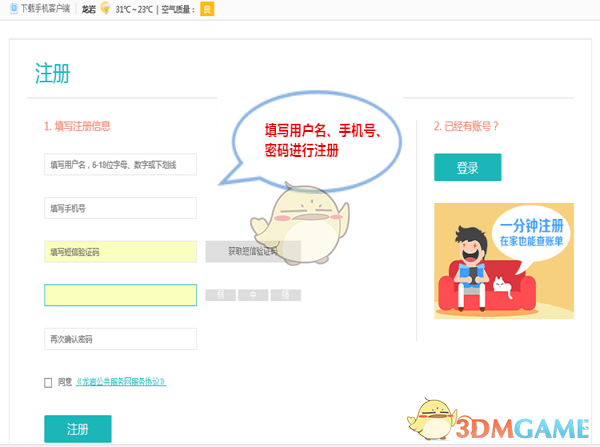
Task: Focus the 填写短信验证码 input field
Action: 121,251
